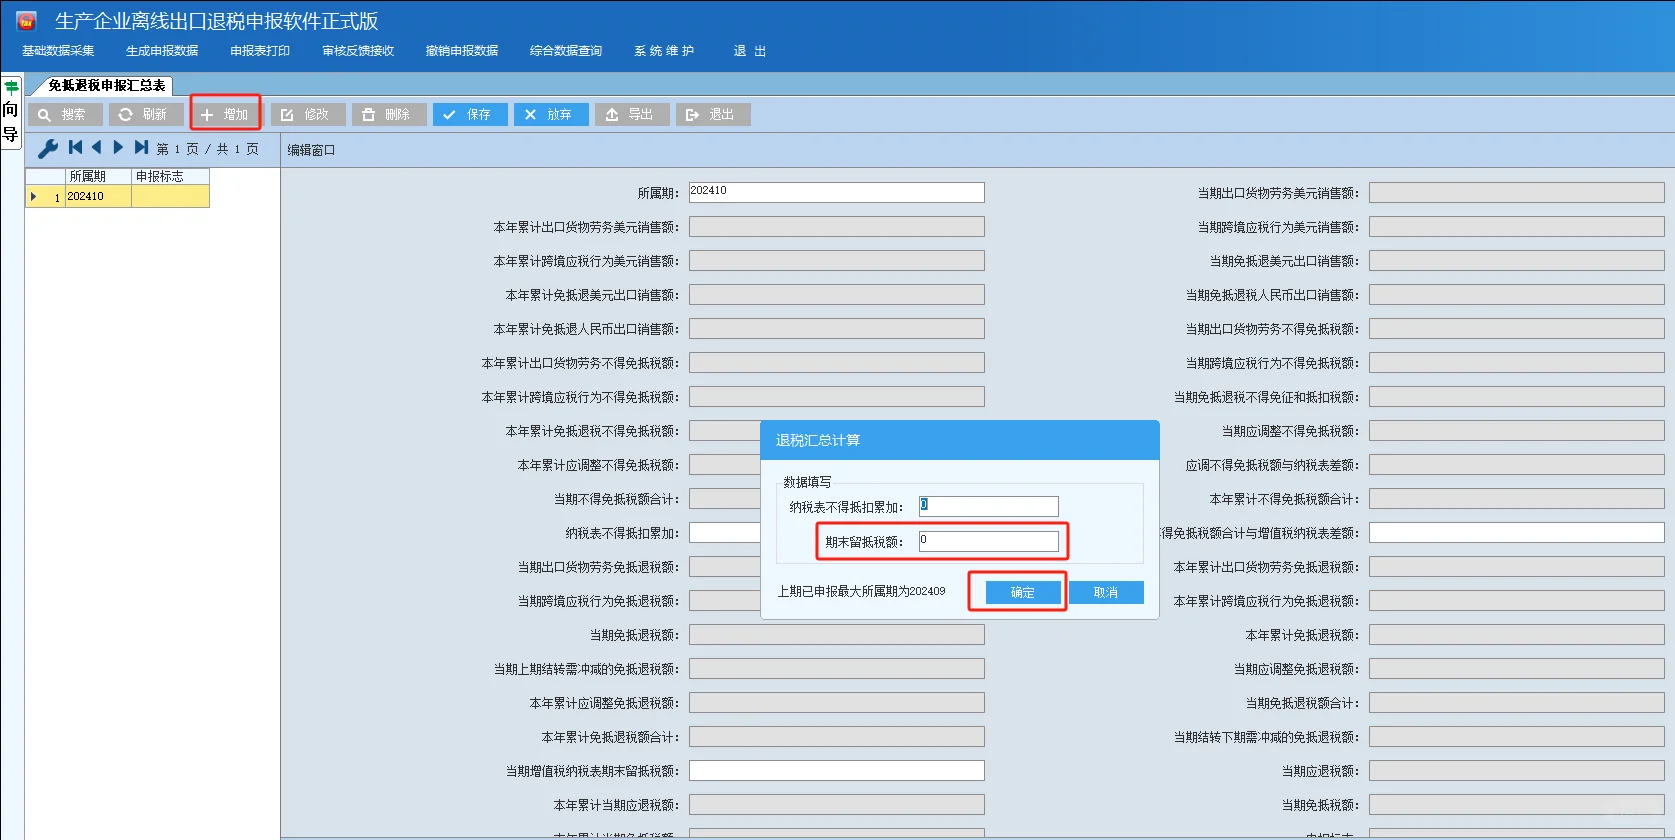
Task: Open the 审核反馈接收 menu
Action: [x=358, y=51]
